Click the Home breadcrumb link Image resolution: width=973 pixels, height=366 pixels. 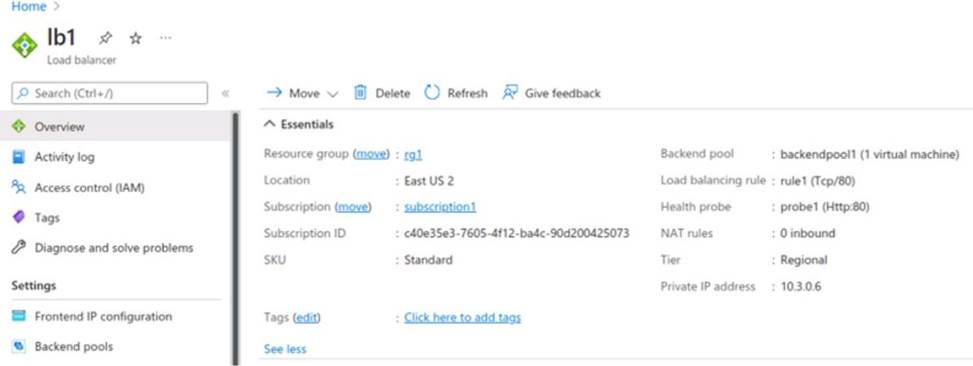pos(29,7)
